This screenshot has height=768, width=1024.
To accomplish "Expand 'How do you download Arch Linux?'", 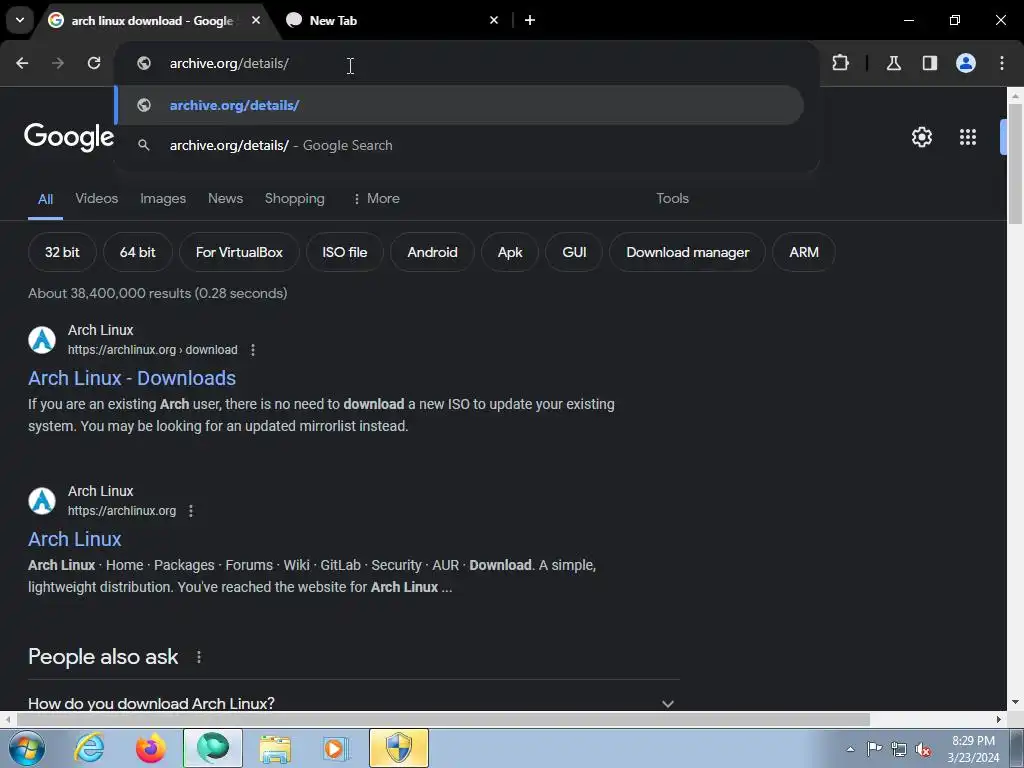I will coord(353,703).
